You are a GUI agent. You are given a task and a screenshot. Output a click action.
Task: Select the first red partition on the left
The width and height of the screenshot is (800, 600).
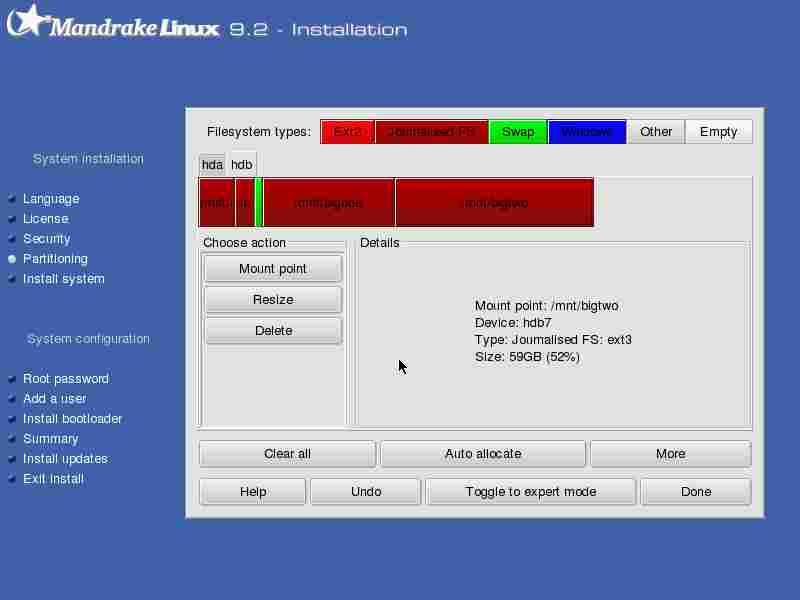click(217, 203)
